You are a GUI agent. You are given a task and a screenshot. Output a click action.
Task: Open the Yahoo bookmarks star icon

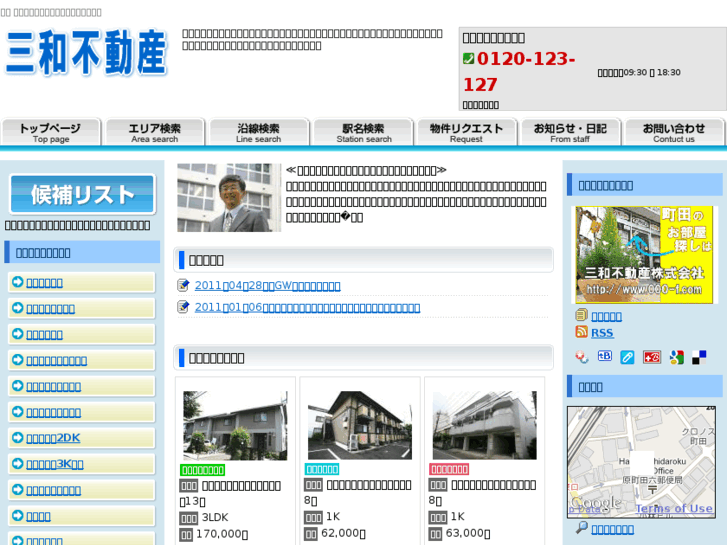[581, 357]
